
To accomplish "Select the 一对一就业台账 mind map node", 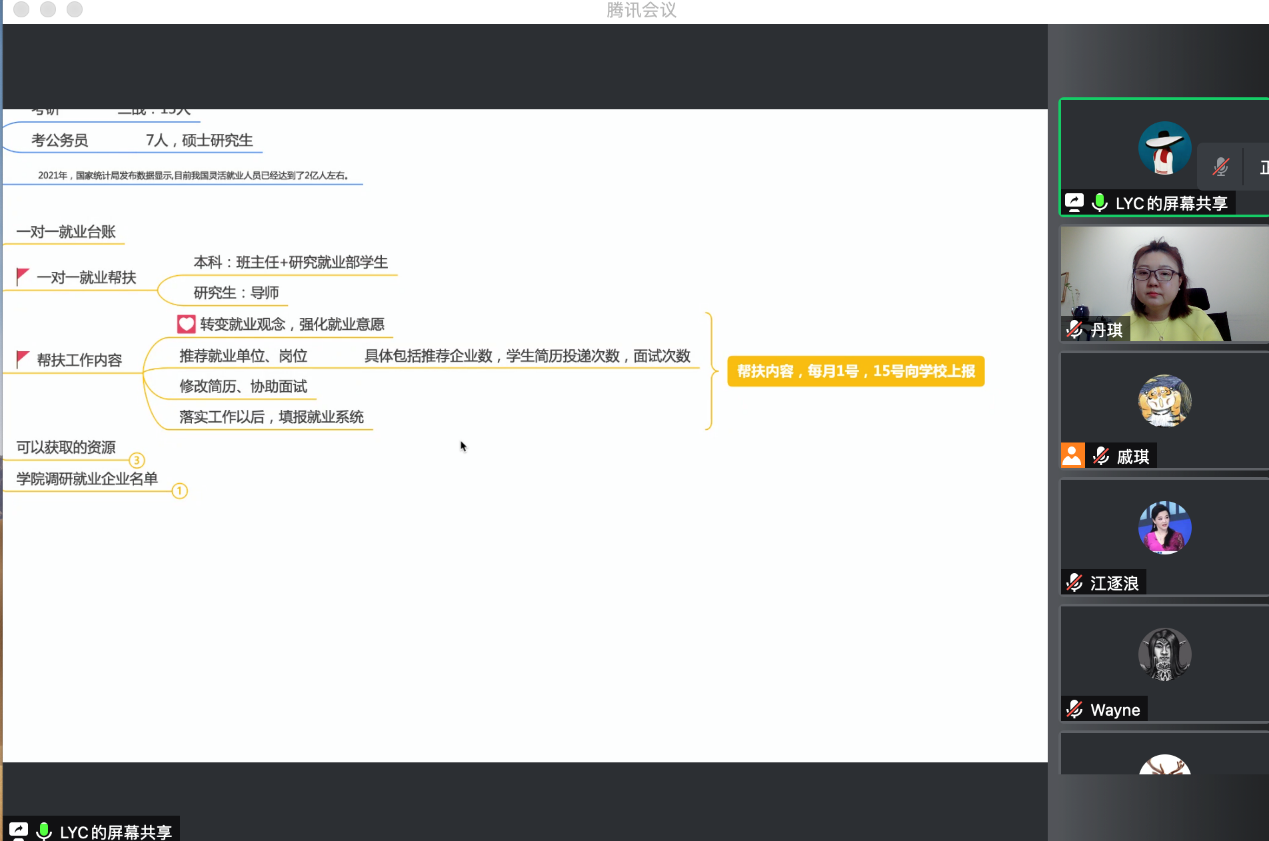I will 66,232.
